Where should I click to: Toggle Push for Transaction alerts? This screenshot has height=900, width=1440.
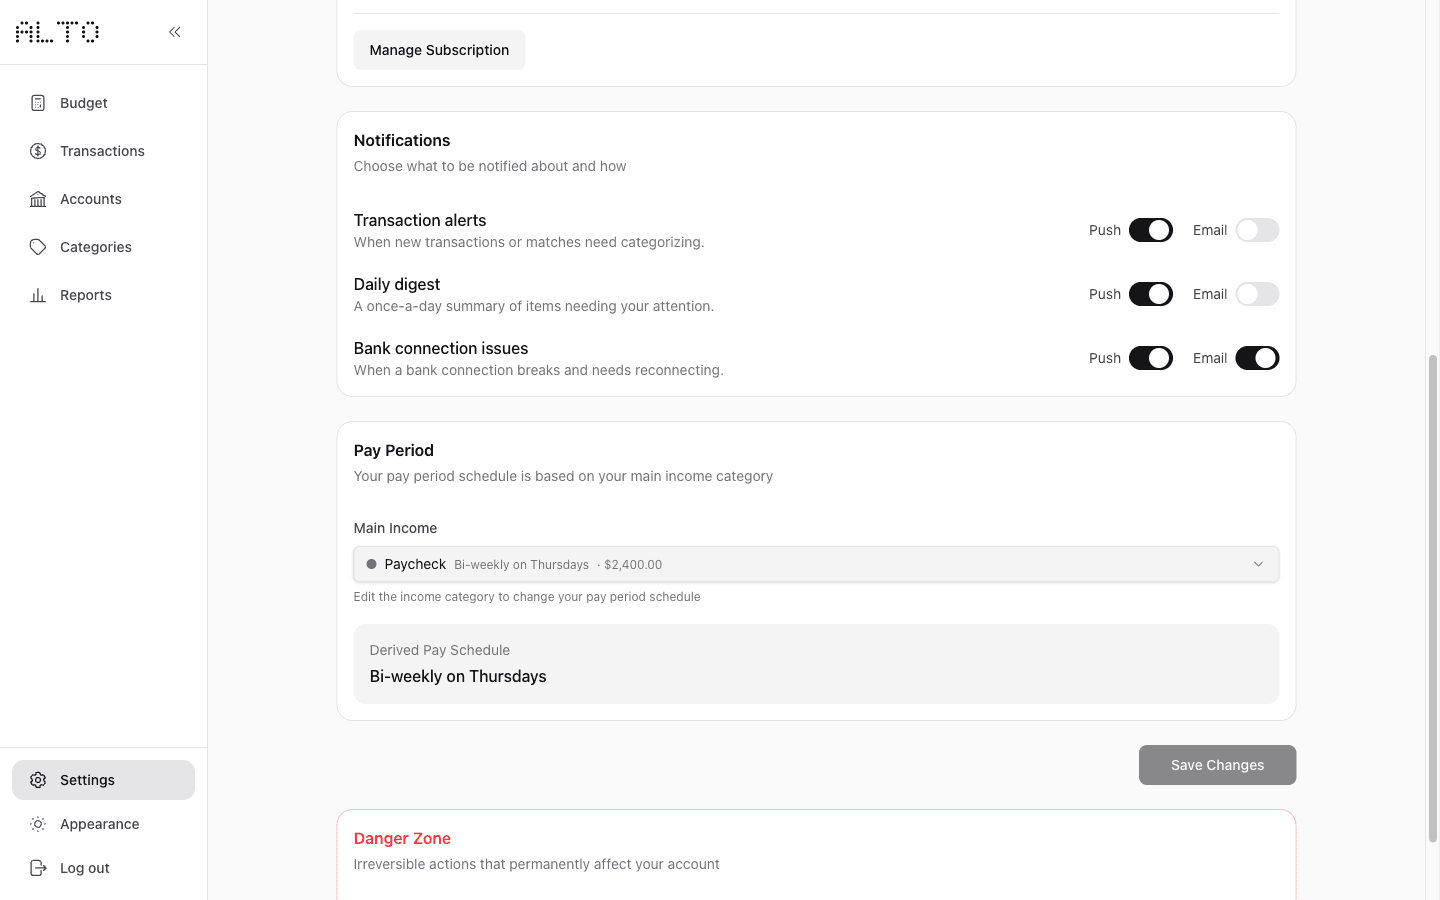click(1151, 230)
